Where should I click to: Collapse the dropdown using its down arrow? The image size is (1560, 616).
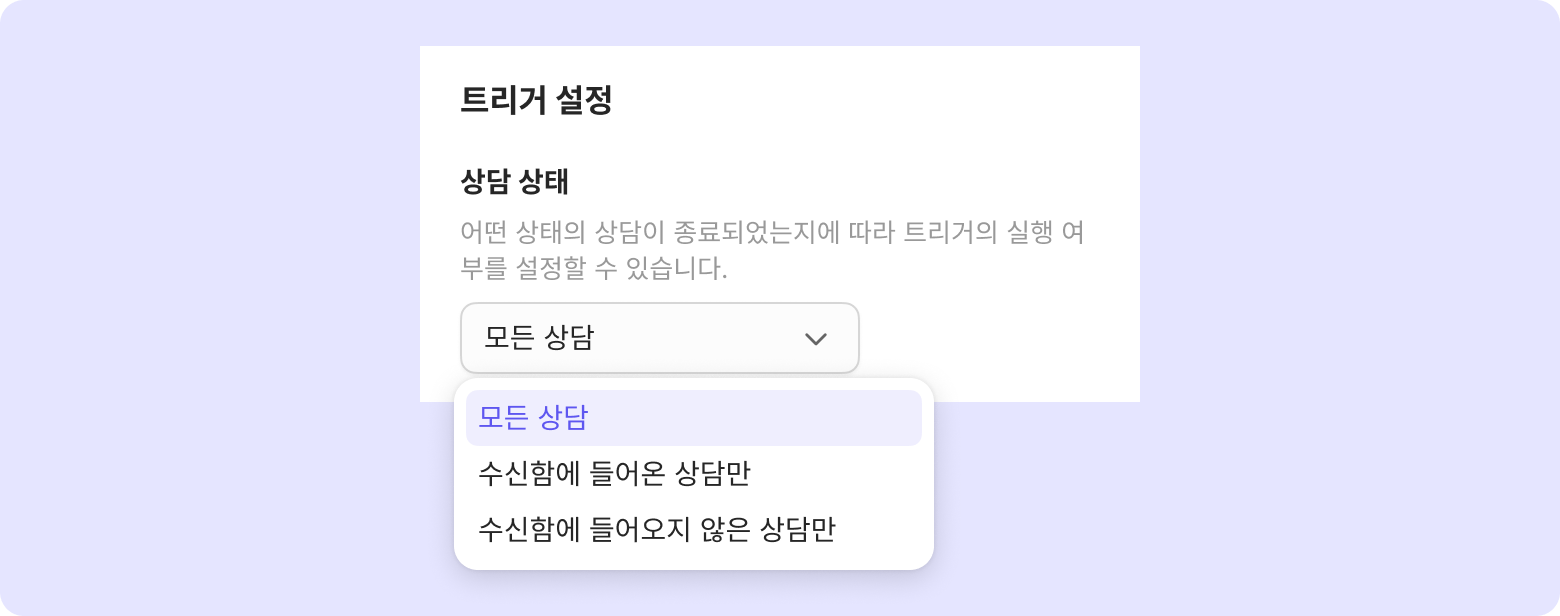pyautogui.click(x=815, y=339)
